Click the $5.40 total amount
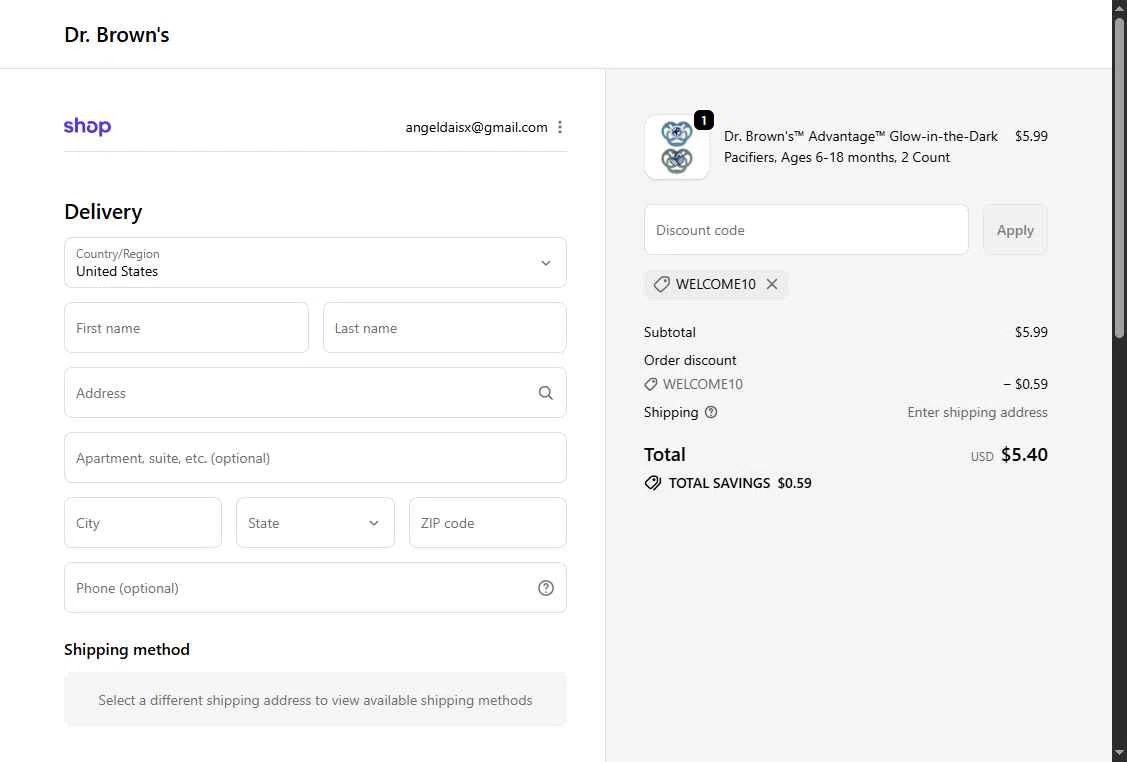 coord(1024,454)
